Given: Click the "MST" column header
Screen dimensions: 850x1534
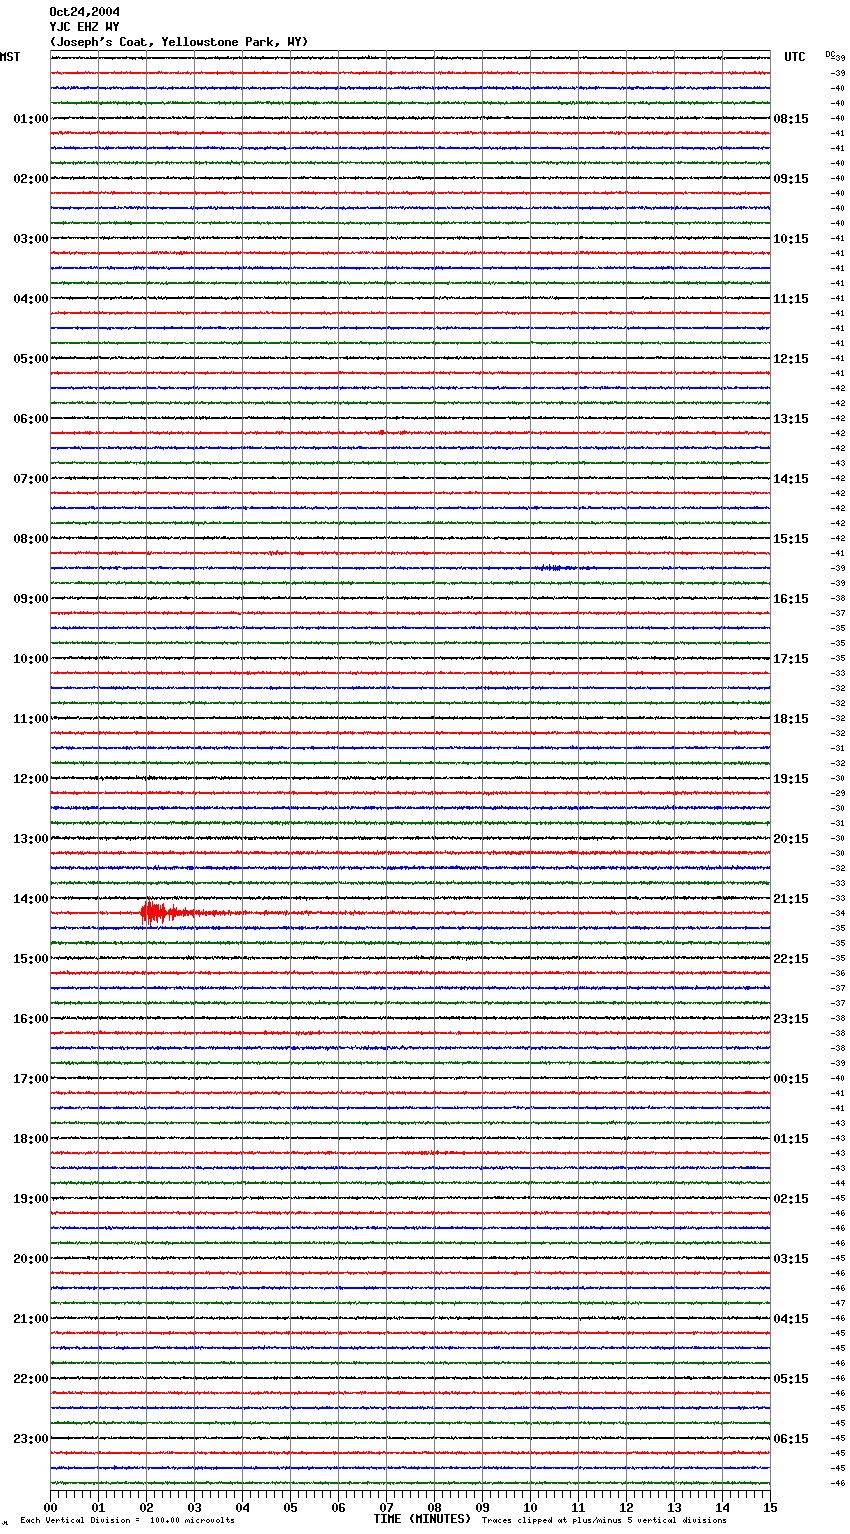Looking at the screenshot, I should 10,57.
